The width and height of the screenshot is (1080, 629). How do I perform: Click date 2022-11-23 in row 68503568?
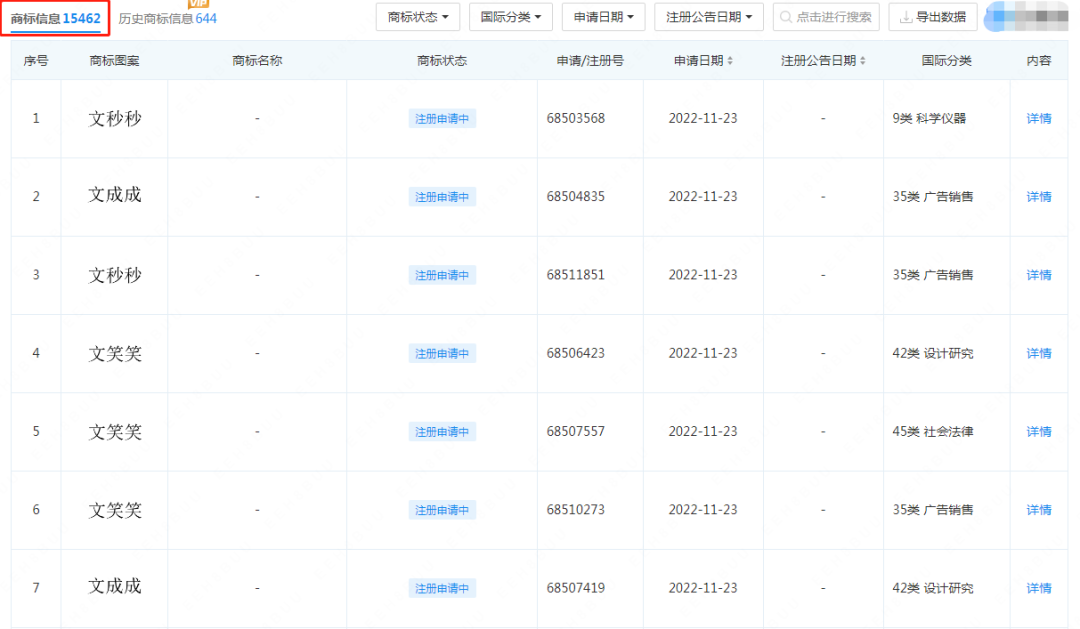(703, 118)
